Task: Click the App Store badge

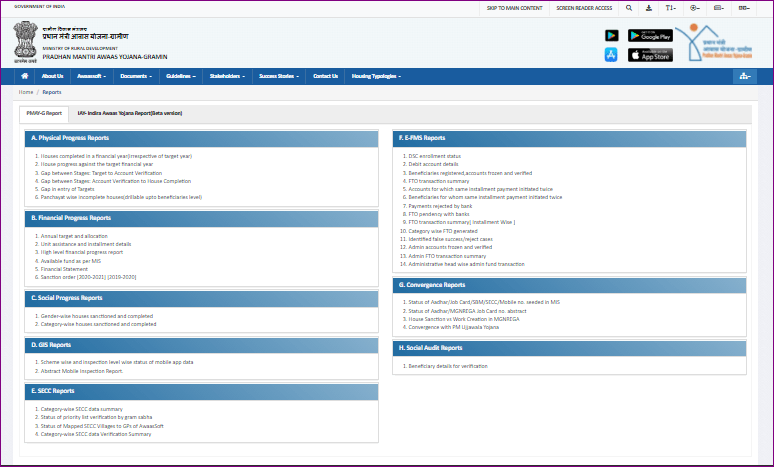Action: click(x=650, y=55)
